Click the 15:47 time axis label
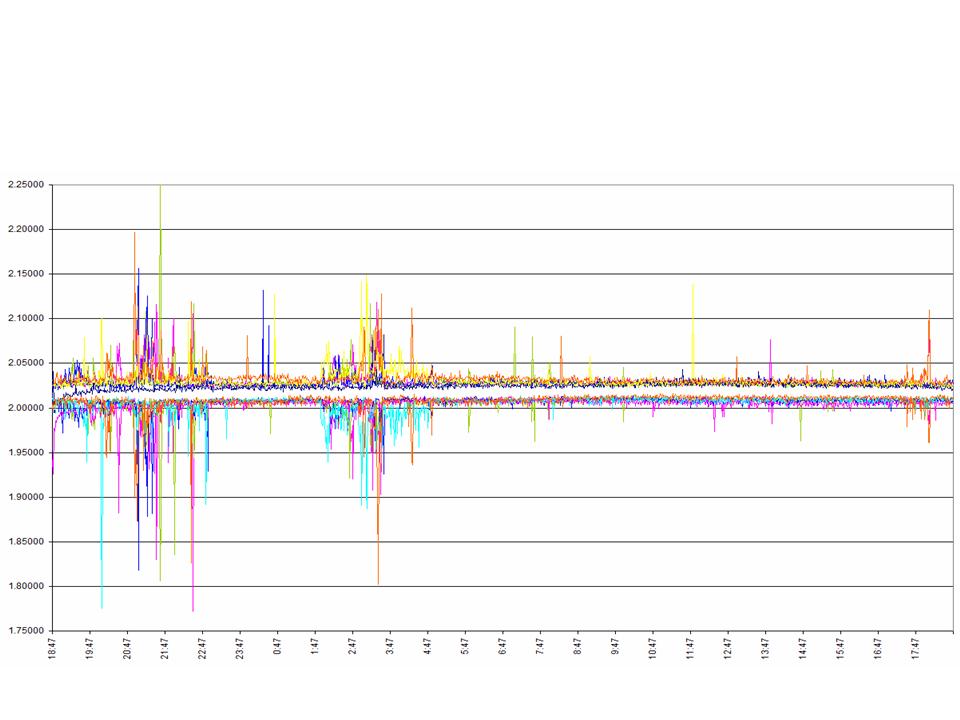Image resolution: width=960 pixels, height=720 pixels. [840, 648]
